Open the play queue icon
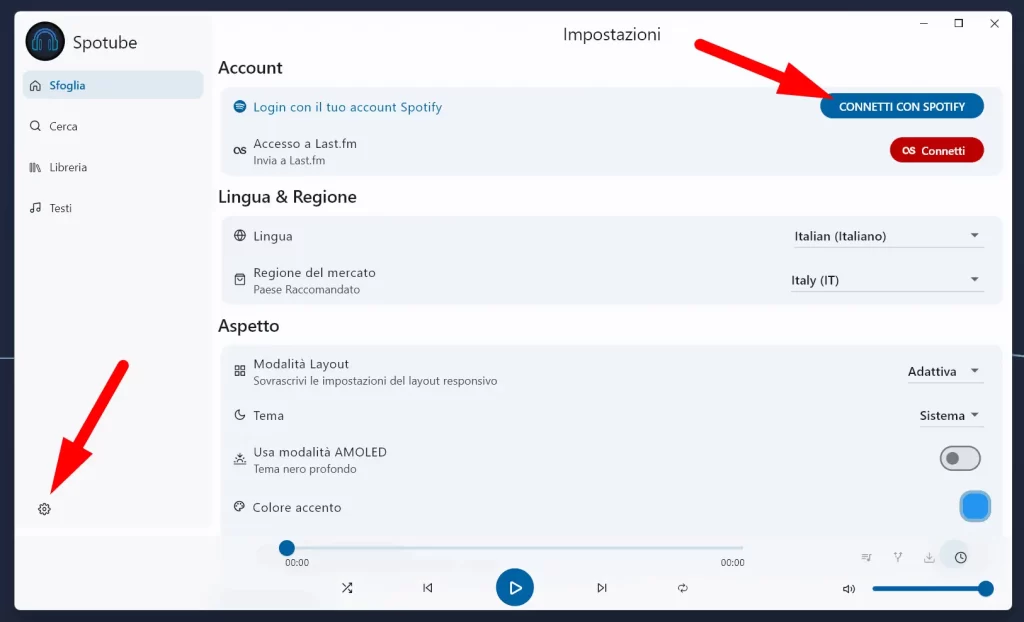 click(x=866, y=557)
